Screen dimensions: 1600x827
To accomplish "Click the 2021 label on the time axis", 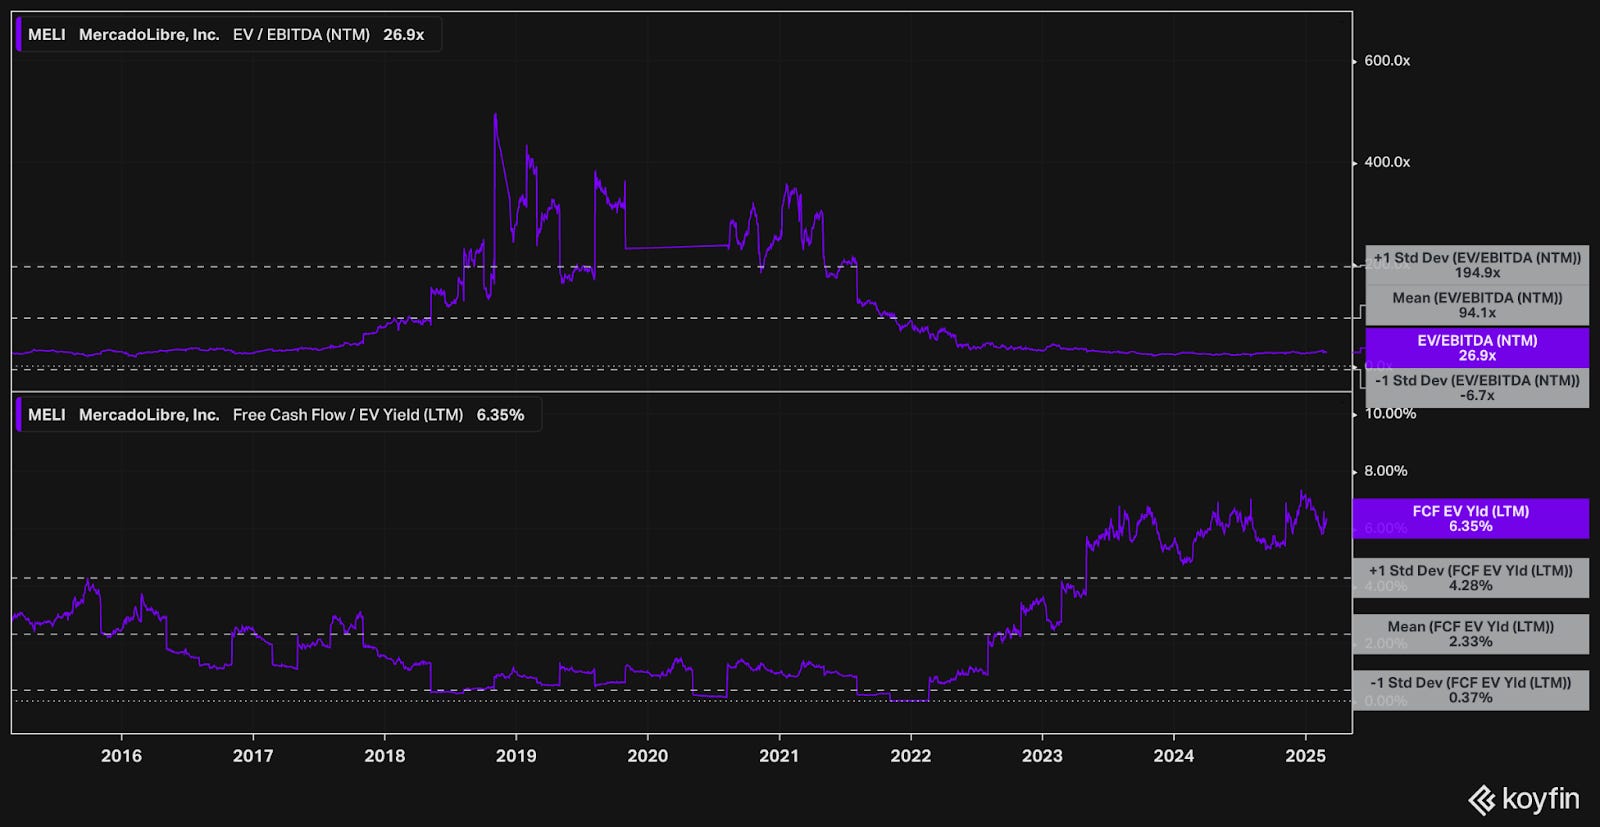I will (x=779, y=756).
